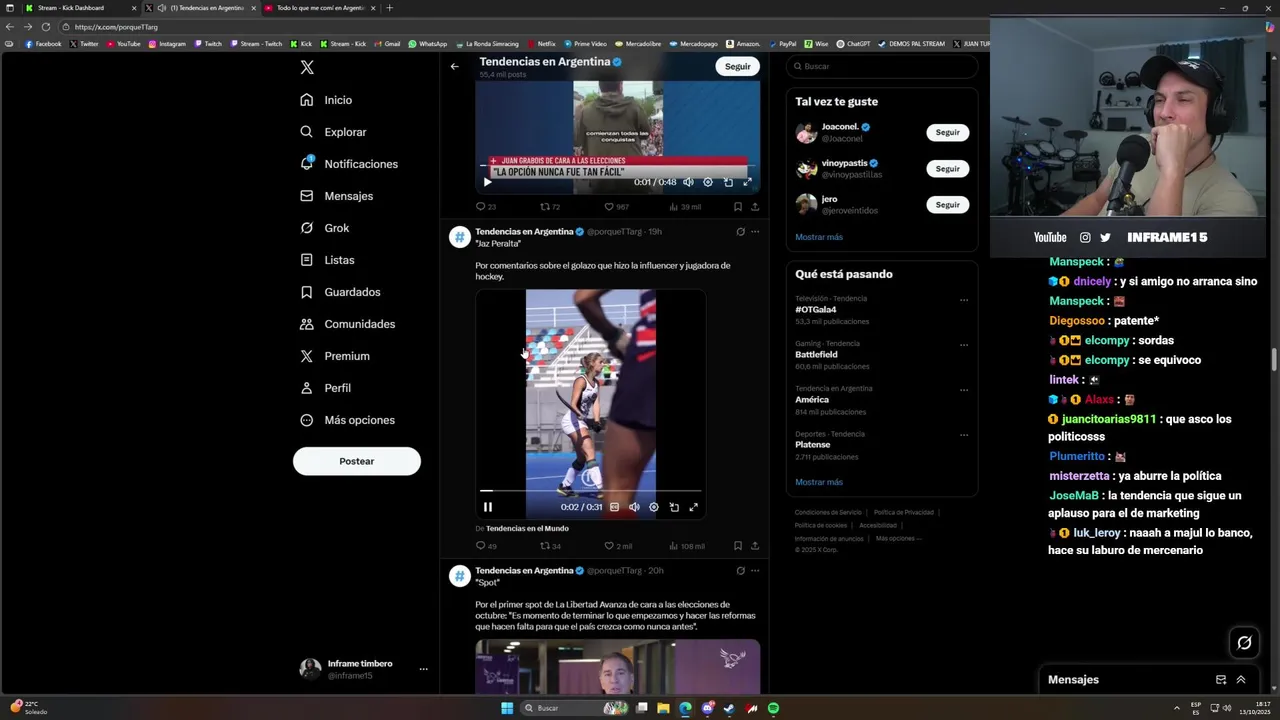Viewport: 1280px width, 720px height.
Task: Click the Postear button
Action: tap(357, 461)
